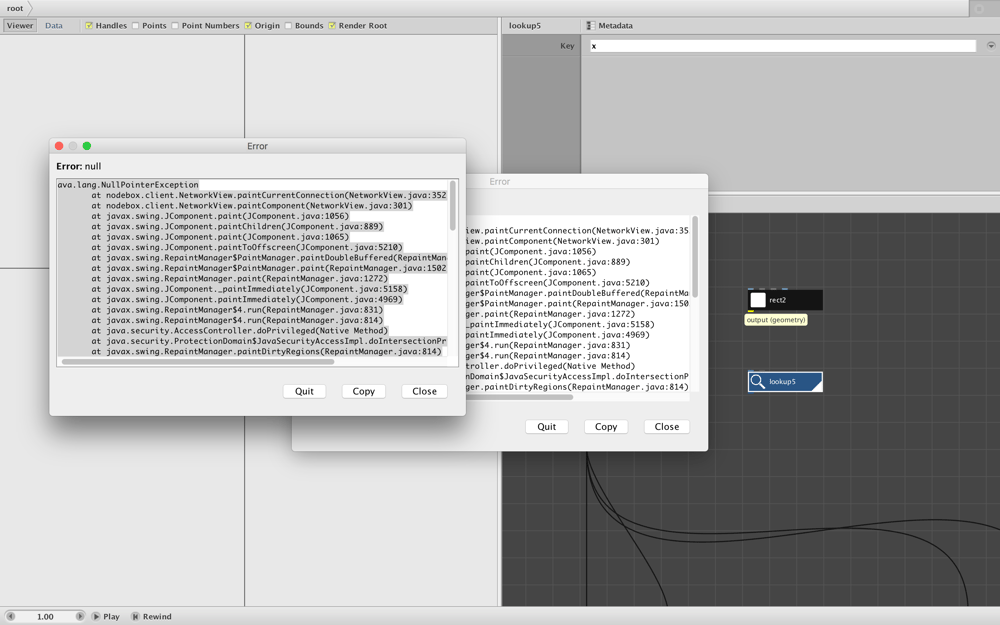Increase the frame number with the right arrow
1000x625 pixels.
click(x=80, y=616)
